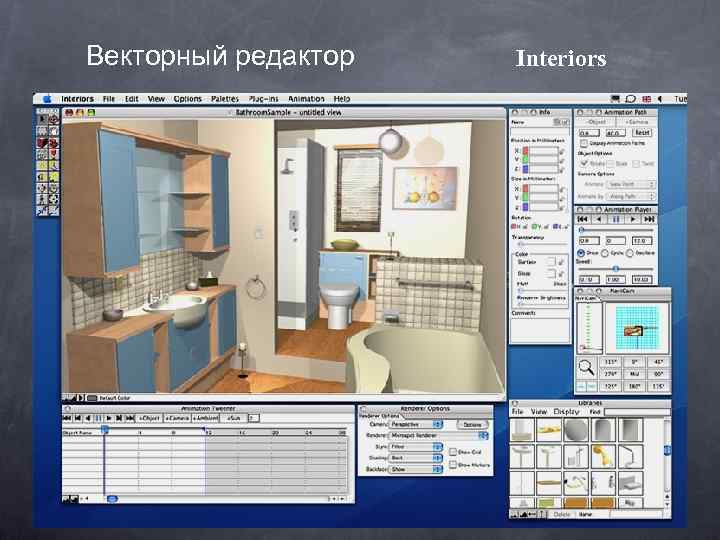Click the NaviCam magnifier zoom icon

coord(585,367)
